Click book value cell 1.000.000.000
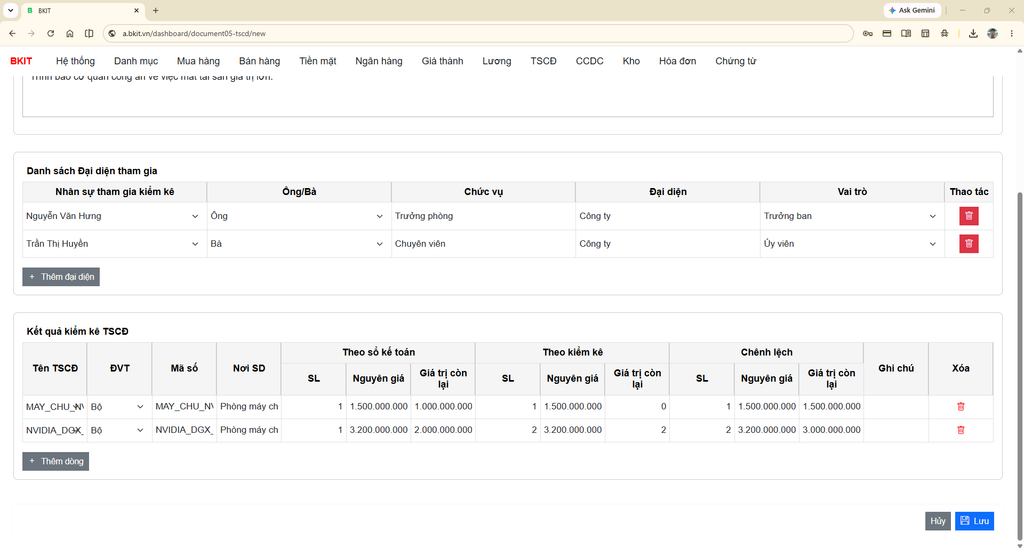Screen dimensions: 1024x550 click(x=443, y=406)
